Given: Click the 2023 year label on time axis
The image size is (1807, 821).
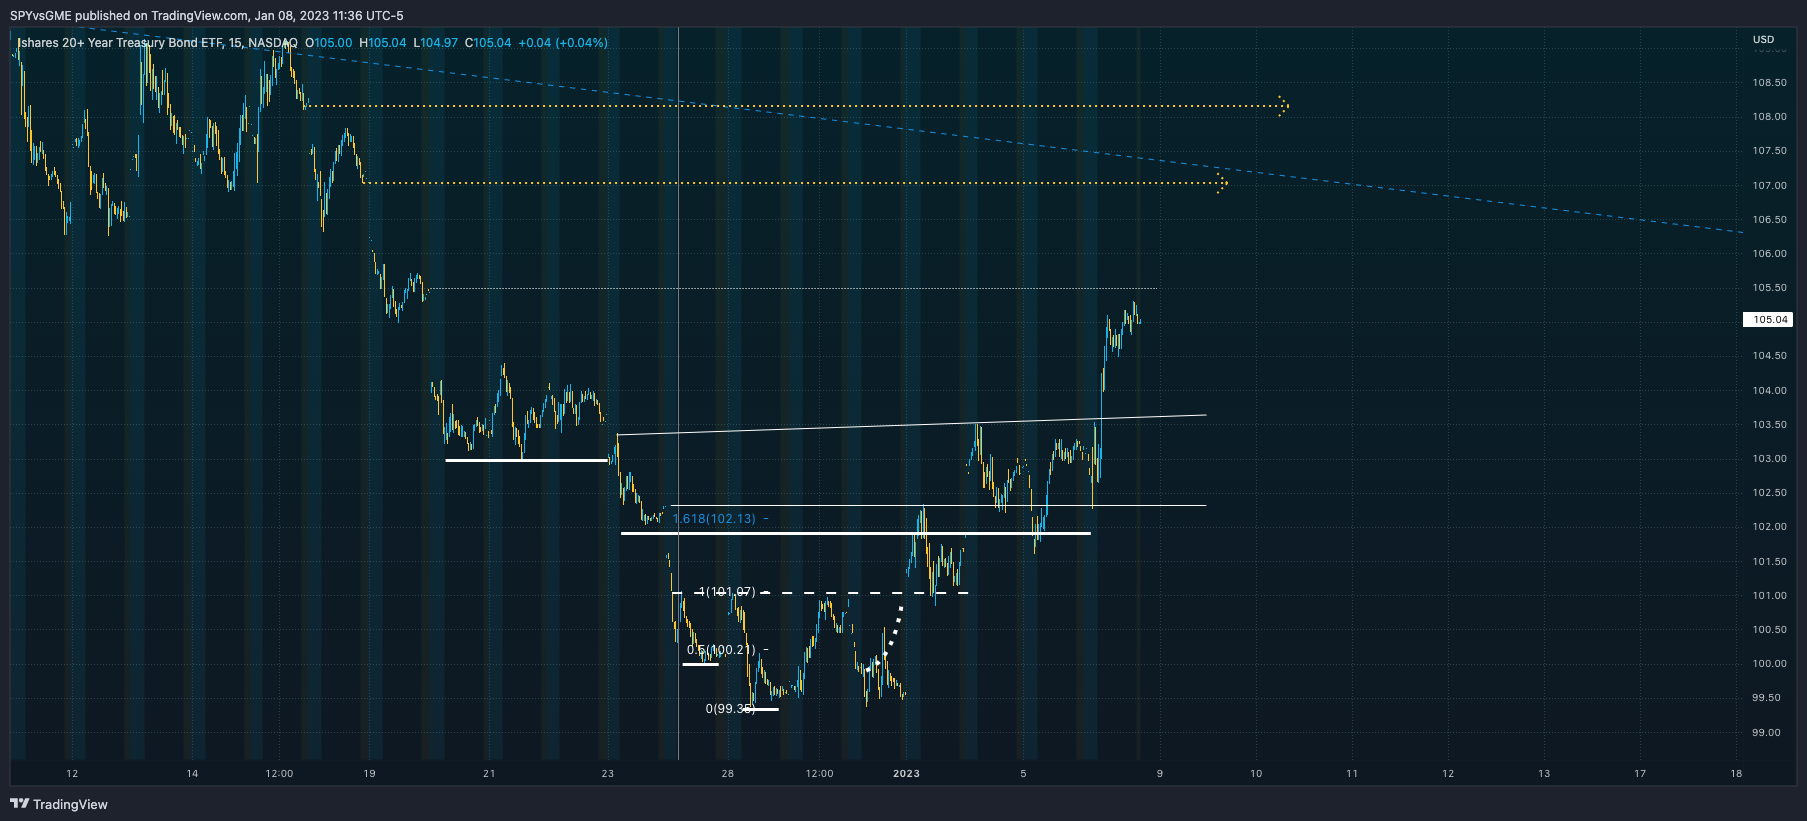Looking at the screenshot, I should 906,774.
